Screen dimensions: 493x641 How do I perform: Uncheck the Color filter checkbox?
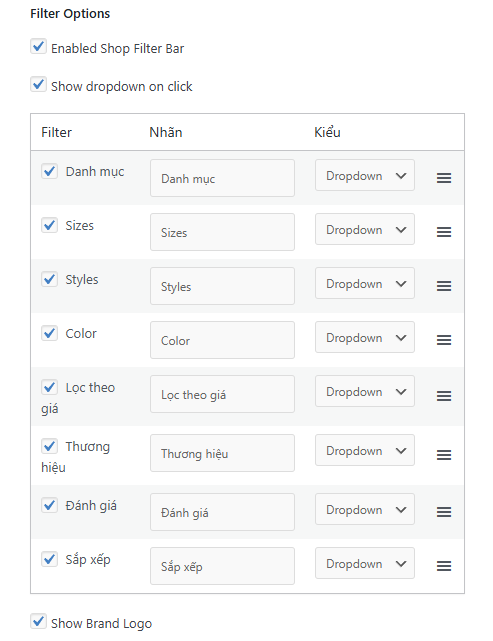point(49,333)
